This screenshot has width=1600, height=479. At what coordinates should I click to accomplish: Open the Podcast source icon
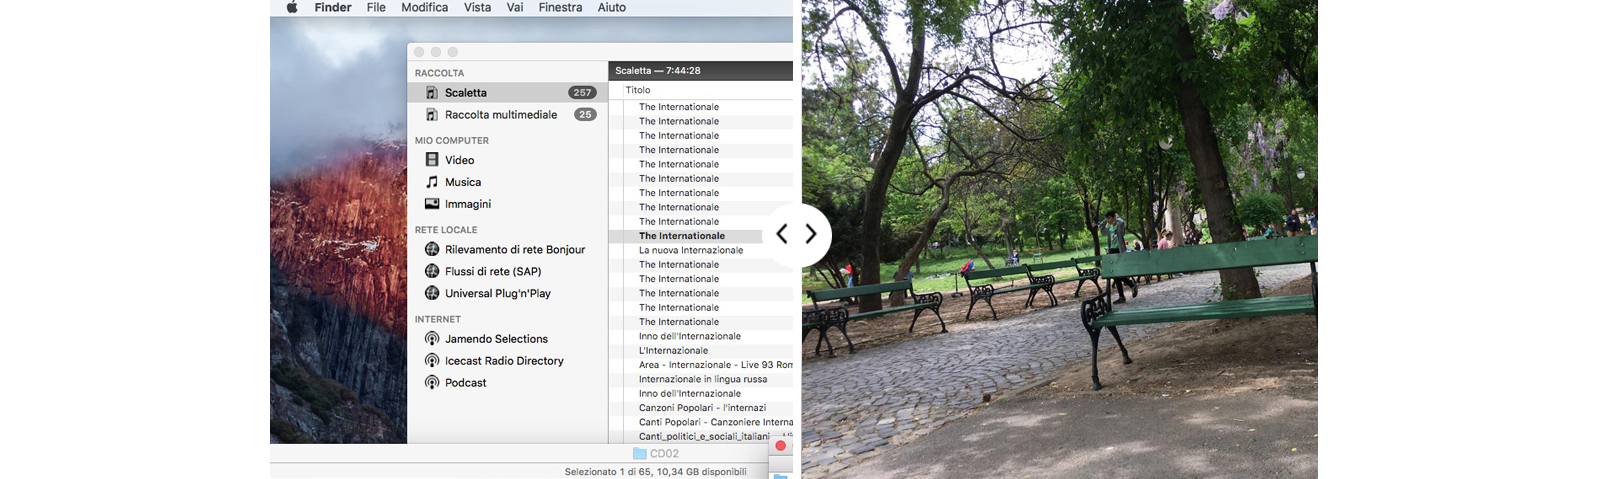point(432,383)
